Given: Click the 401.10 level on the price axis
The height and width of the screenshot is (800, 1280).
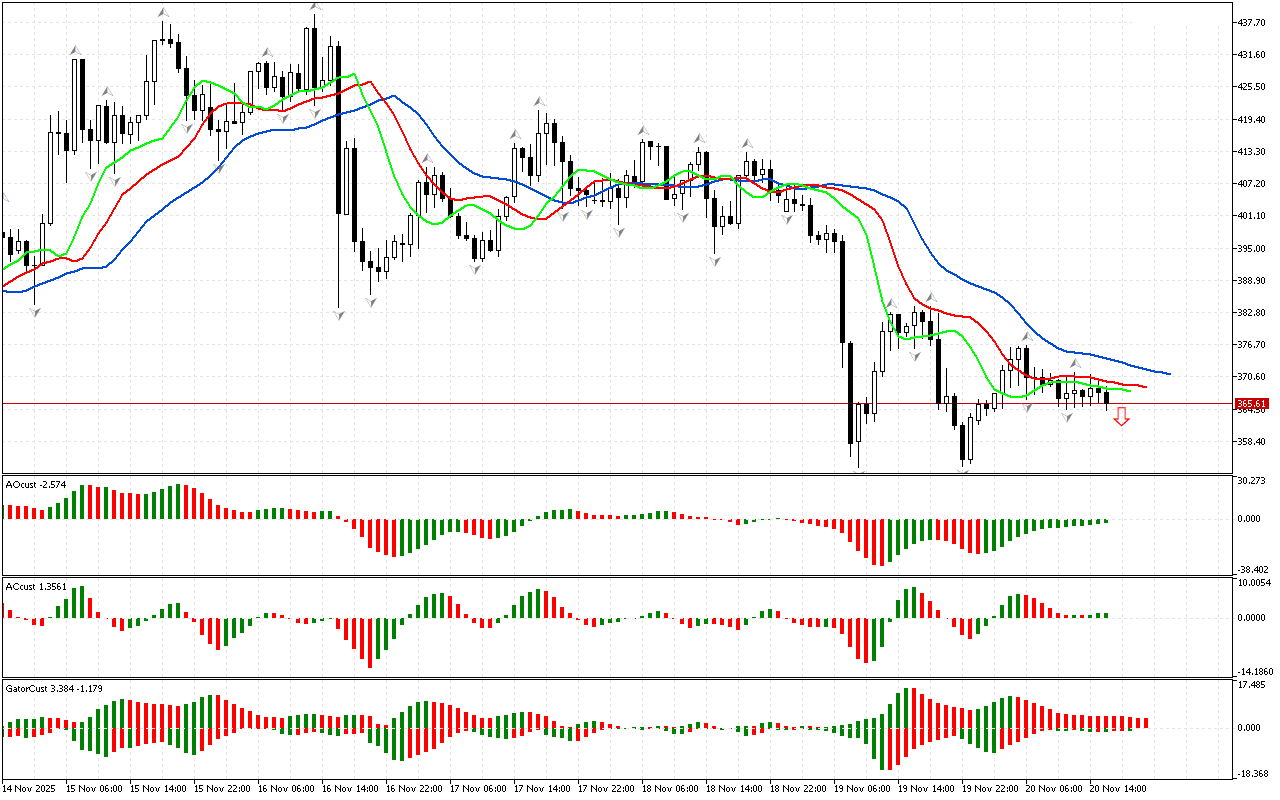Looking at the screenshot, I should [1252, 216].
